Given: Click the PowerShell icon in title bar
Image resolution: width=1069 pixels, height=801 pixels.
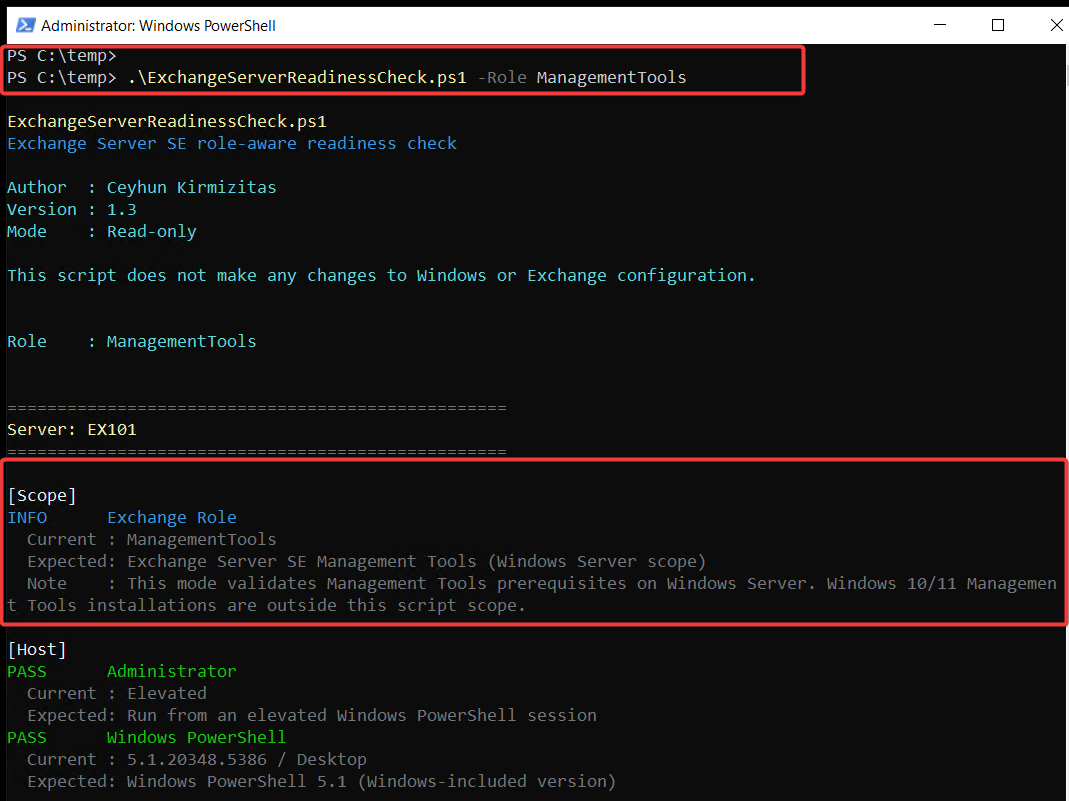Looking at the screenshot, I should (25, 25).
